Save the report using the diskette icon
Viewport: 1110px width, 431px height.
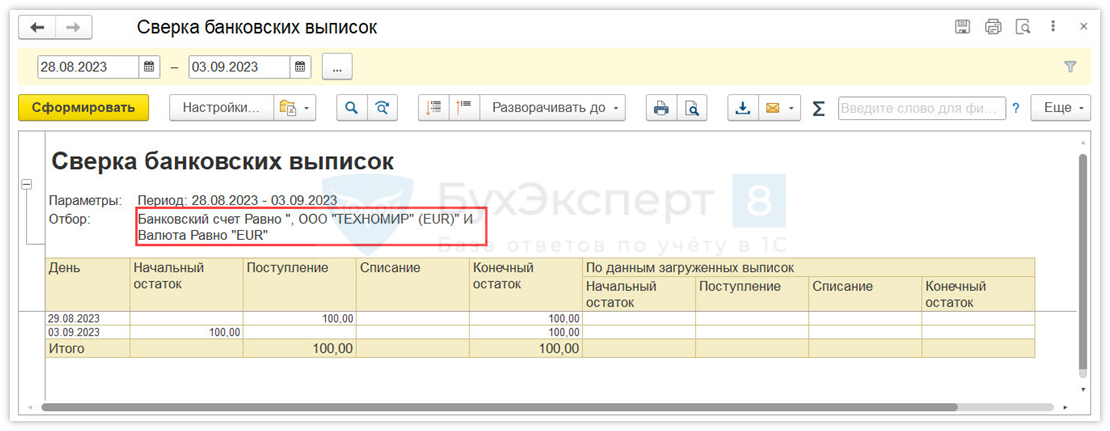962,27
